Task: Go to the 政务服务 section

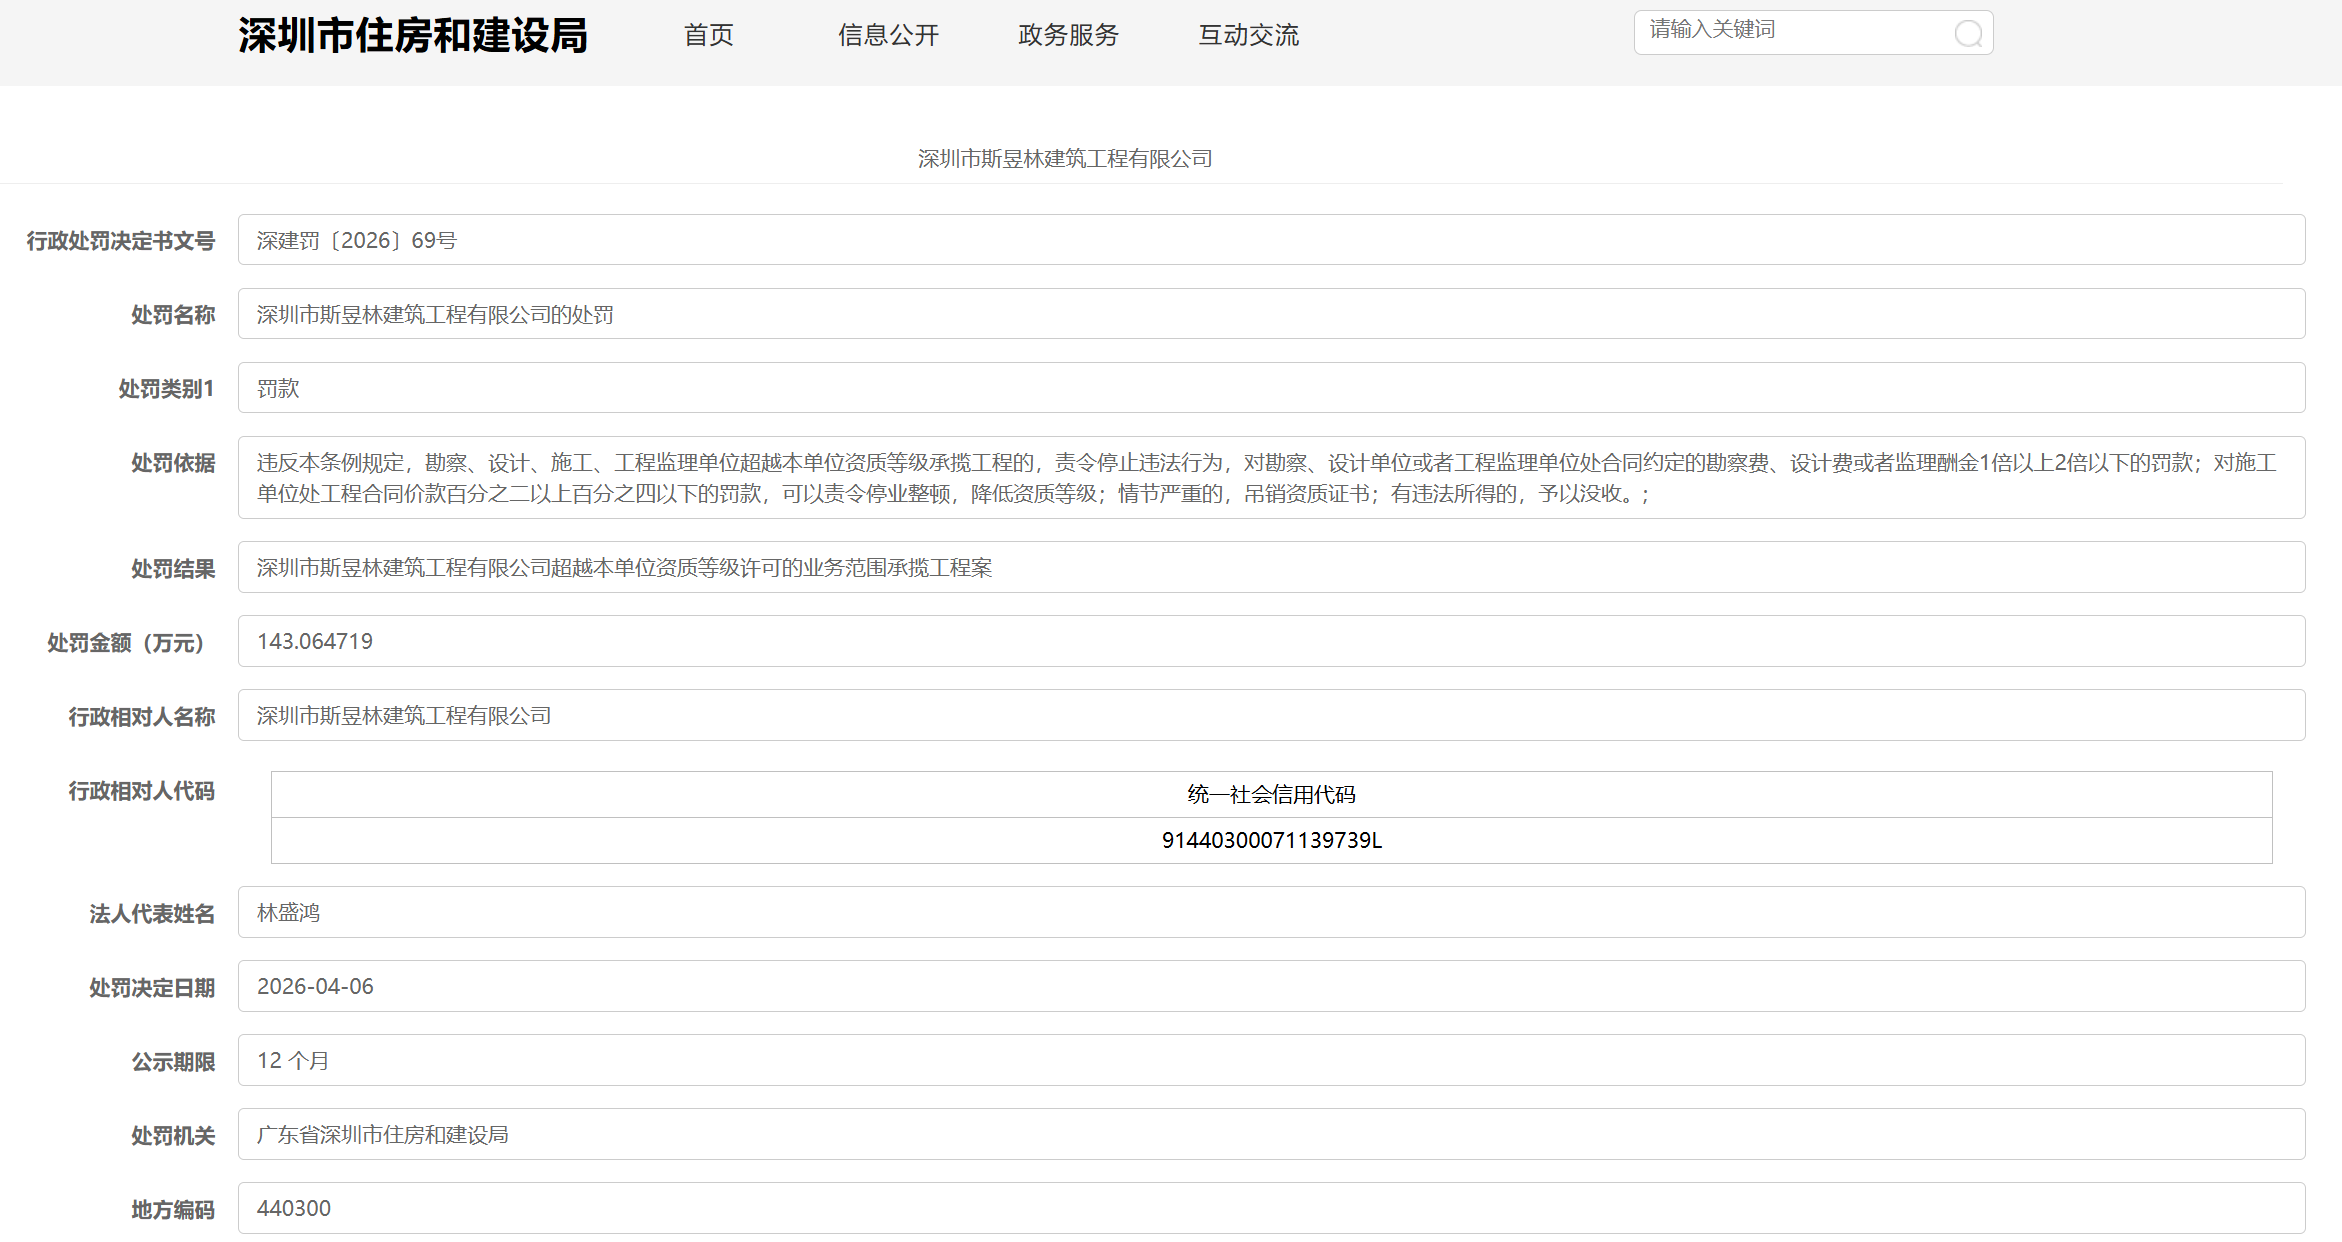Action: tap(1068, 35)
